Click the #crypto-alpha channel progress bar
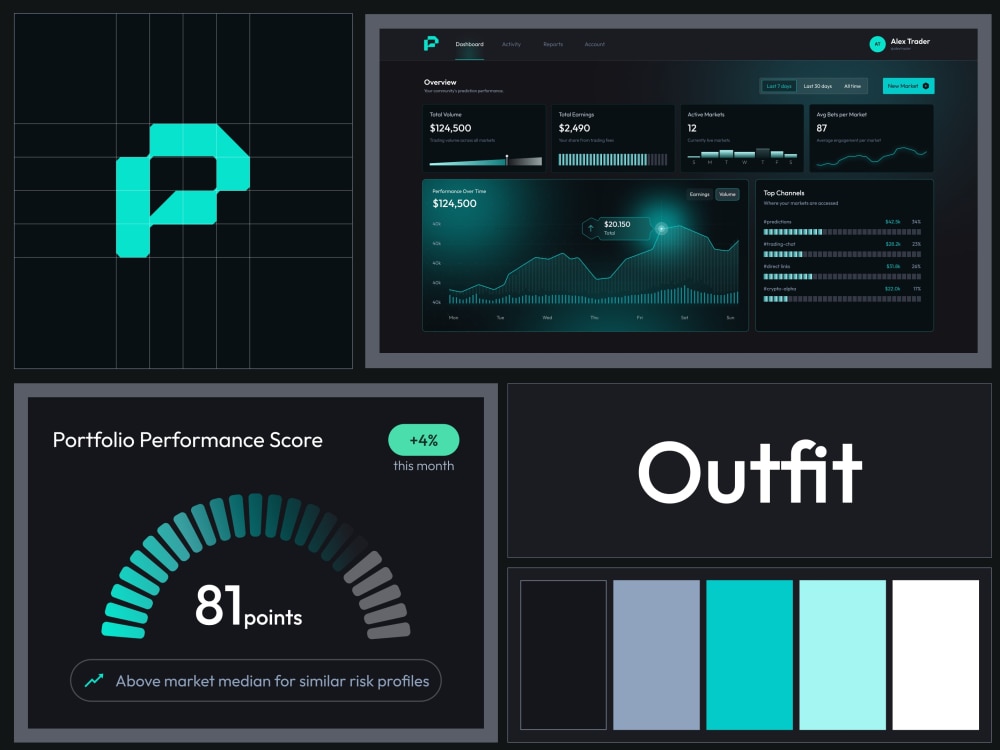Viewport: 1000px width, 750px height. (842, 299)
